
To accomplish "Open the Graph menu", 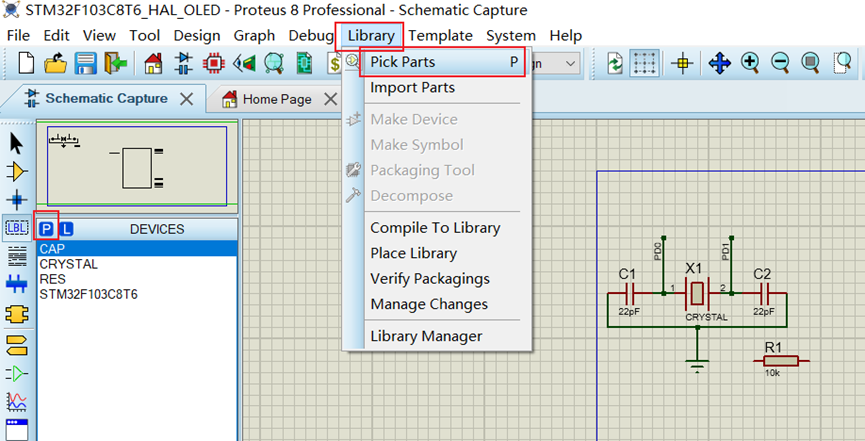I will click(254, 36).
